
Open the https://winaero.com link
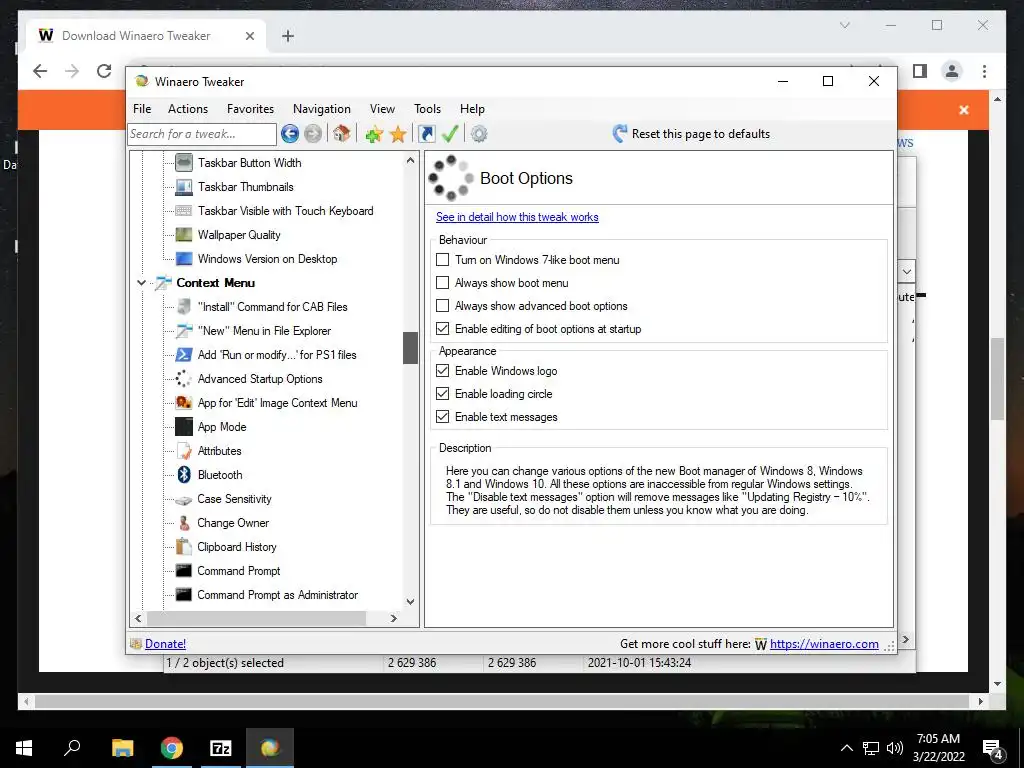pos(824,644)
